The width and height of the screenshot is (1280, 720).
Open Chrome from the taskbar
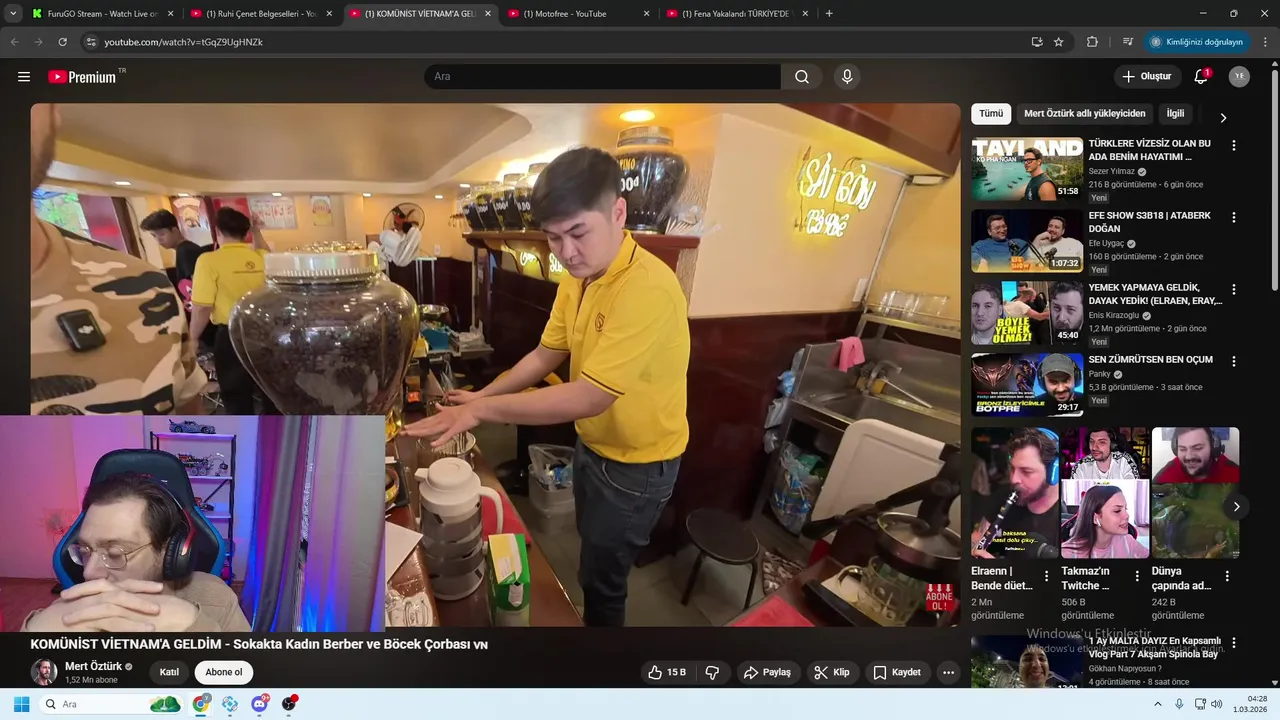click(201, 704)
